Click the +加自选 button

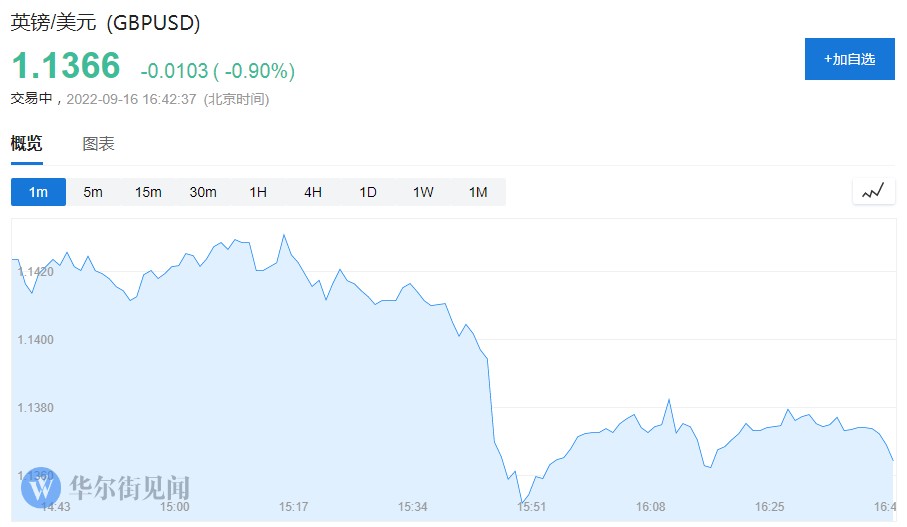click(x=849, y=59)
